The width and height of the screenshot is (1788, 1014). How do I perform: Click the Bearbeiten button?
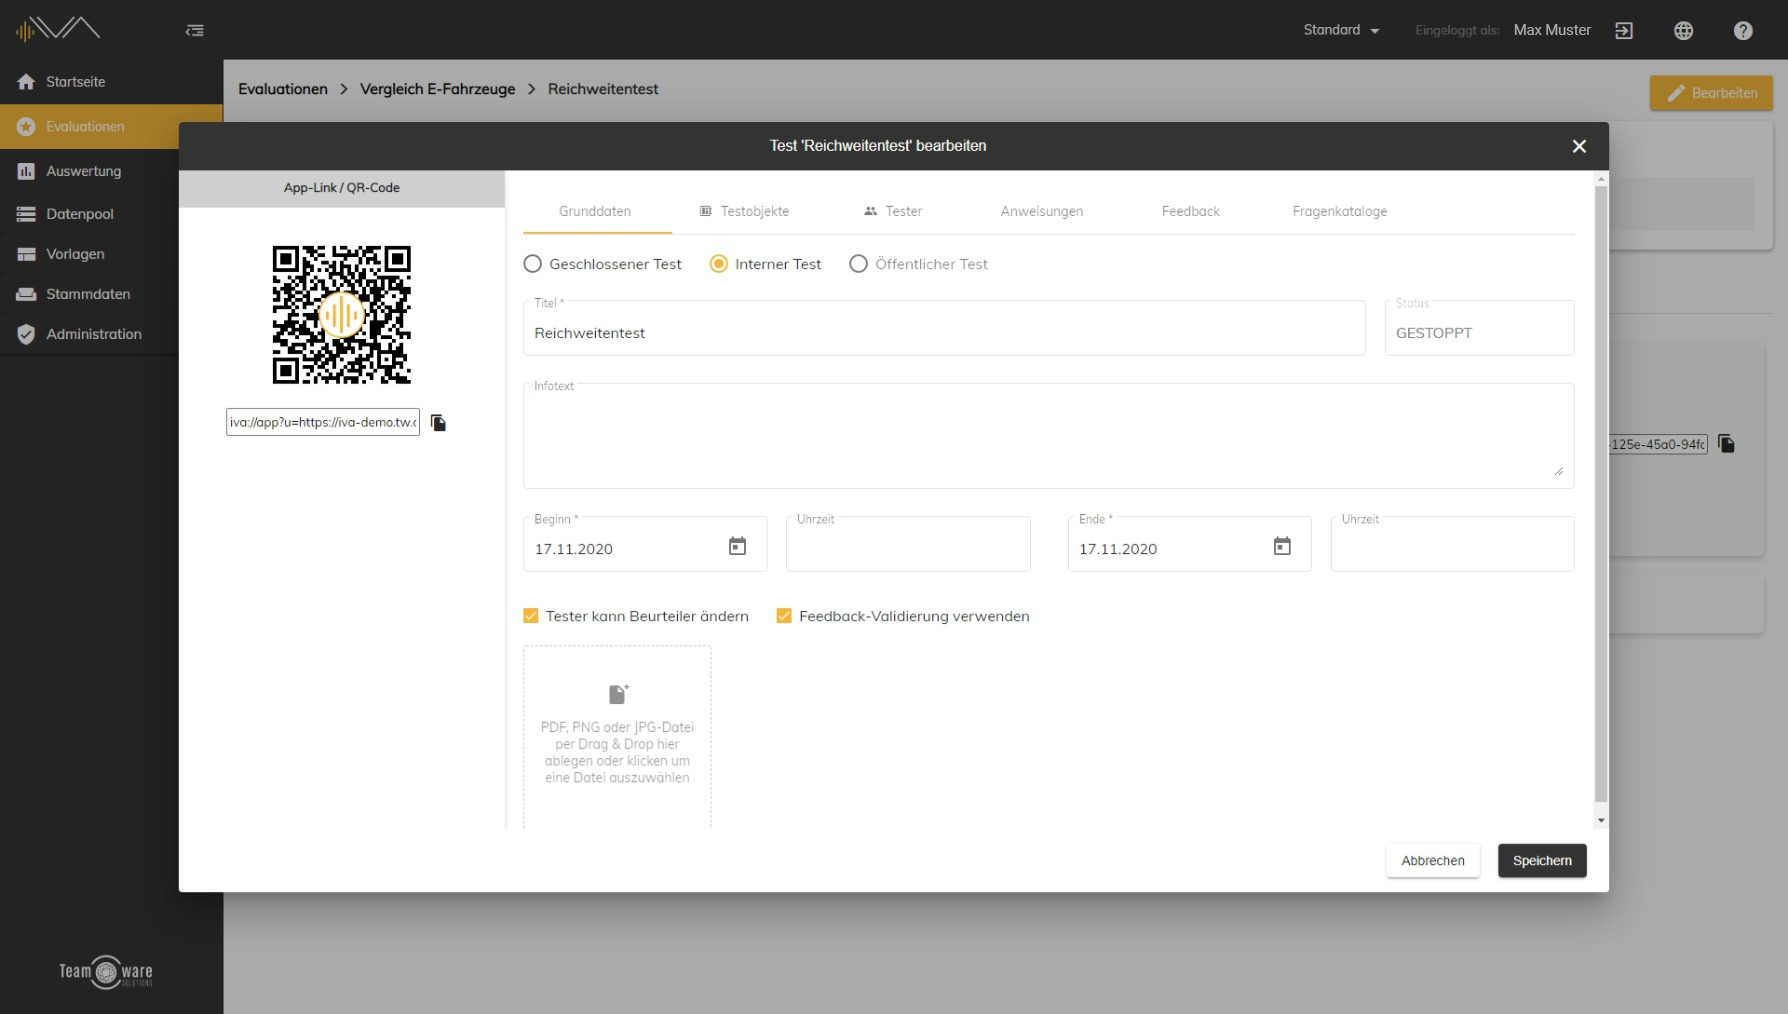pos(1711,93)
